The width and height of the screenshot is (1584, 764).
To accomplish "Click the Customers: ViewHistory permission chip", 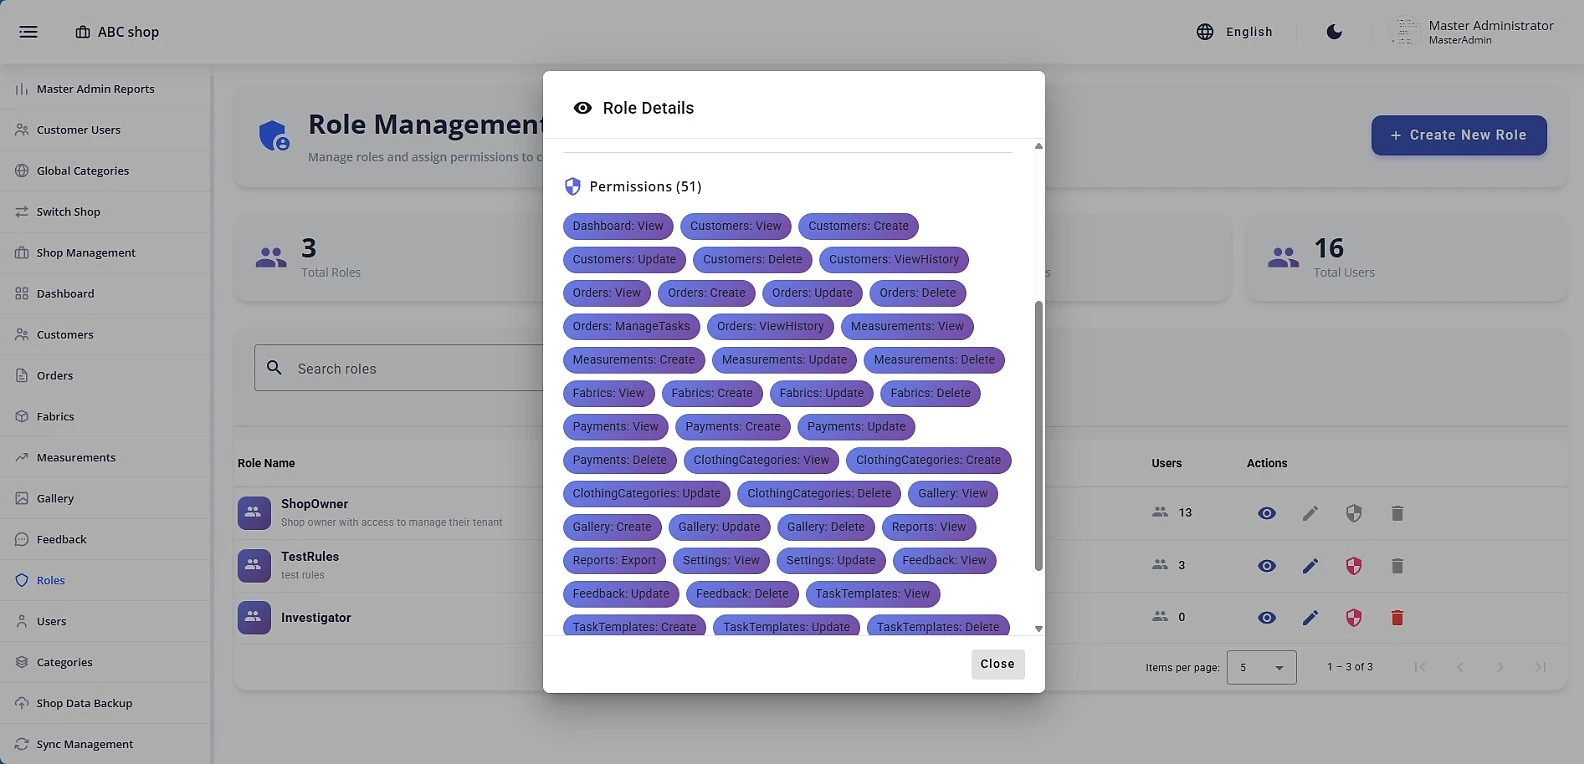I will click(x=894, y=260).
